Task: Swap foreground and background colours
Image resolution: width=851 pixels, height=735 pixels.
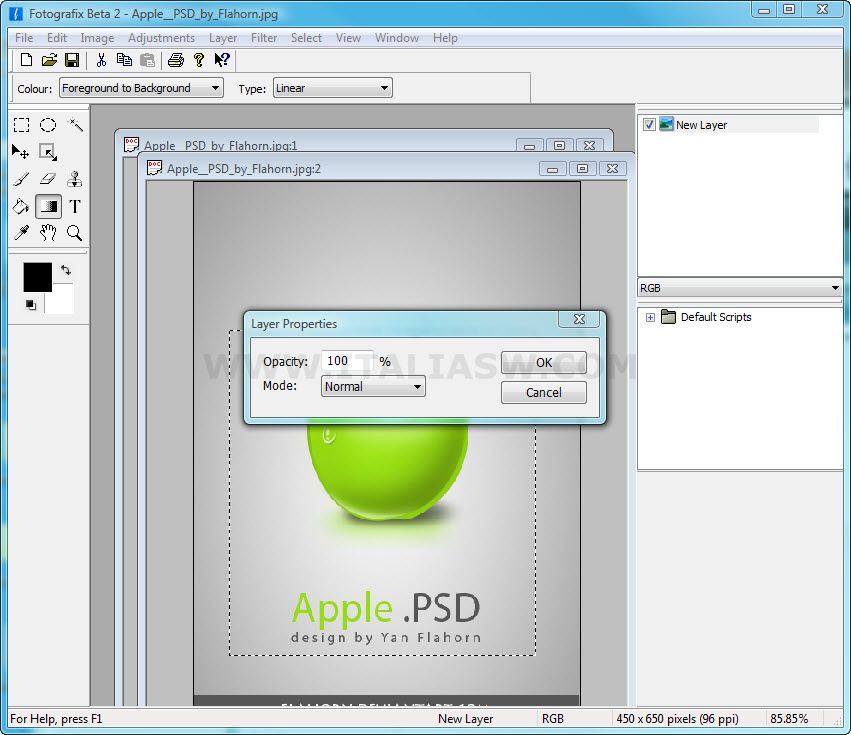Action: 66,270
